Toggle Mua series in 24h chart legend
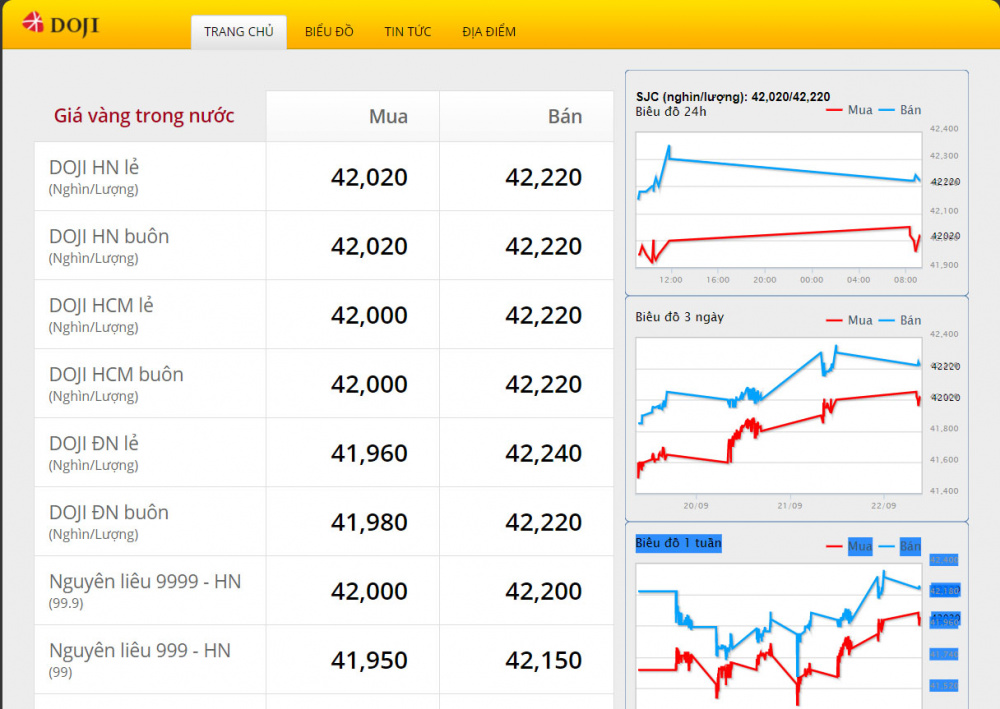The height and width of the screenshot is (709, 1000). (x=849, y=110)
